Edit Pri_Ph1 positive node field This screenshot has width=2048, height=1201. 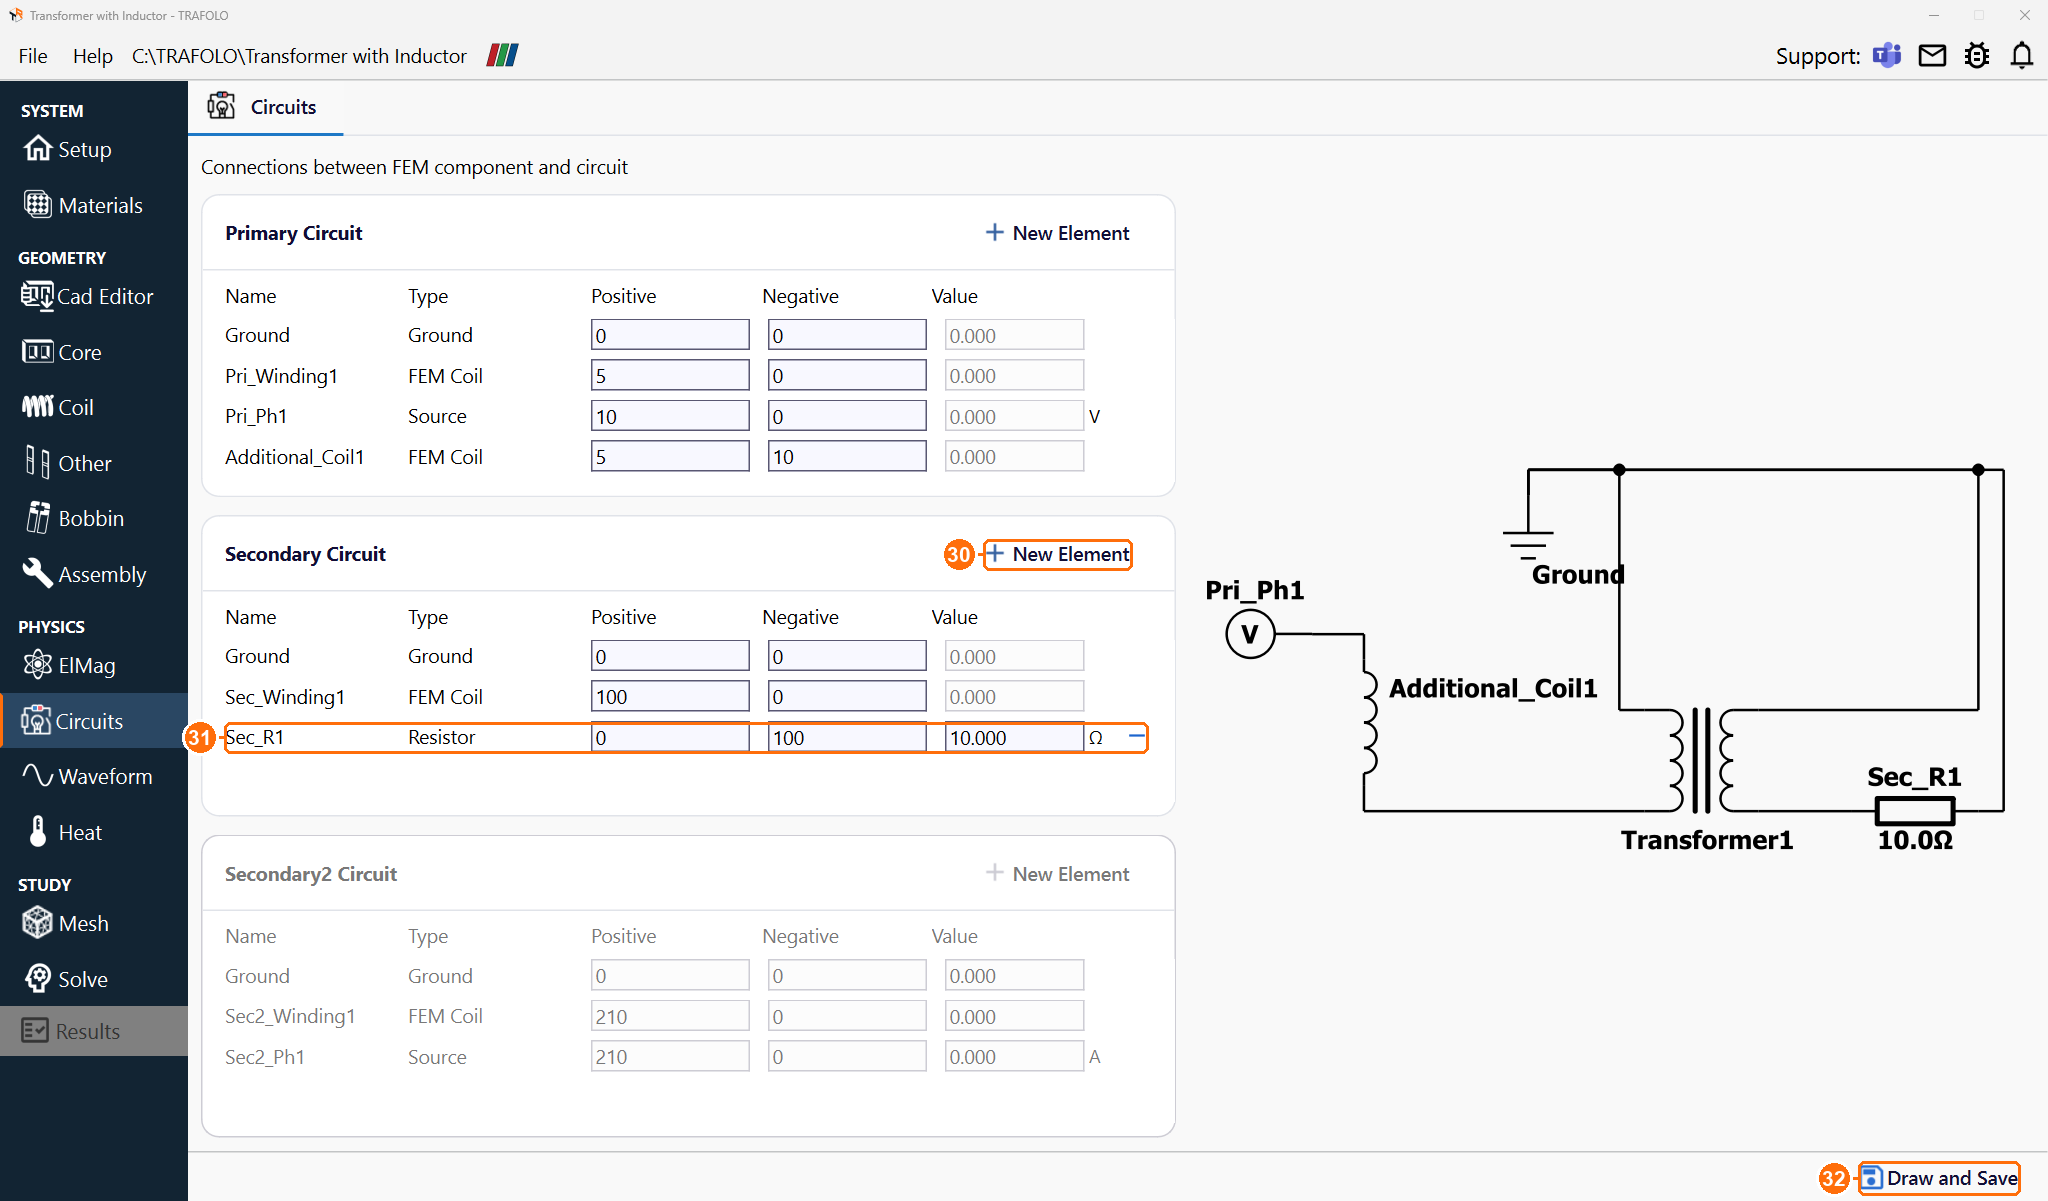click(x=670, y=416)
